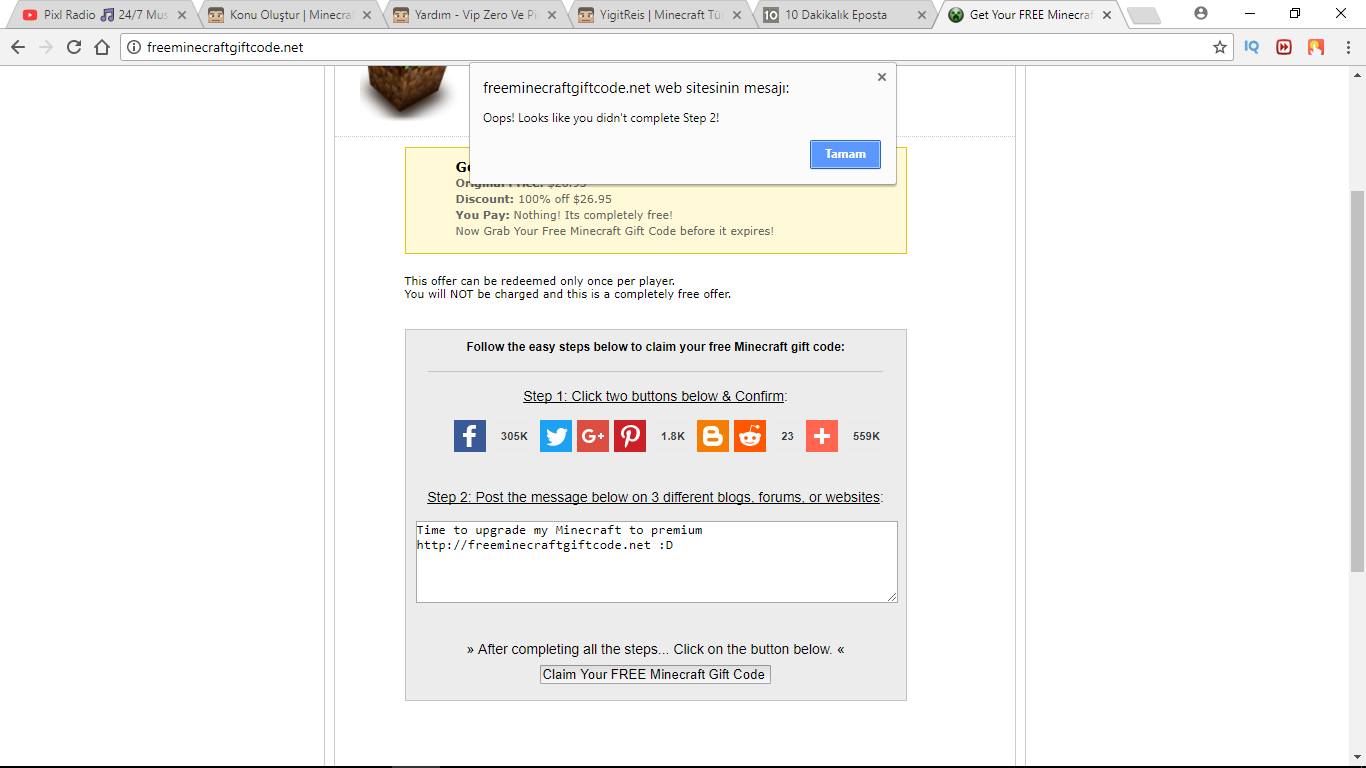
Task: Click the Twitter share icon
Action: coord(556,436)
